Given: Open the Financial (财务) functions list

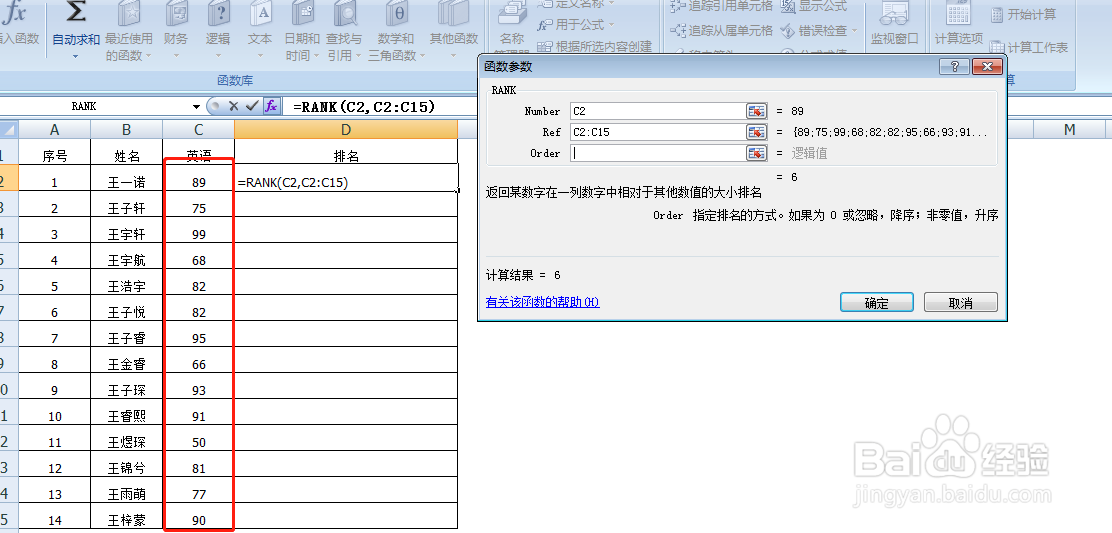Looking at the screenshot, I should click(x=176, y=32).
